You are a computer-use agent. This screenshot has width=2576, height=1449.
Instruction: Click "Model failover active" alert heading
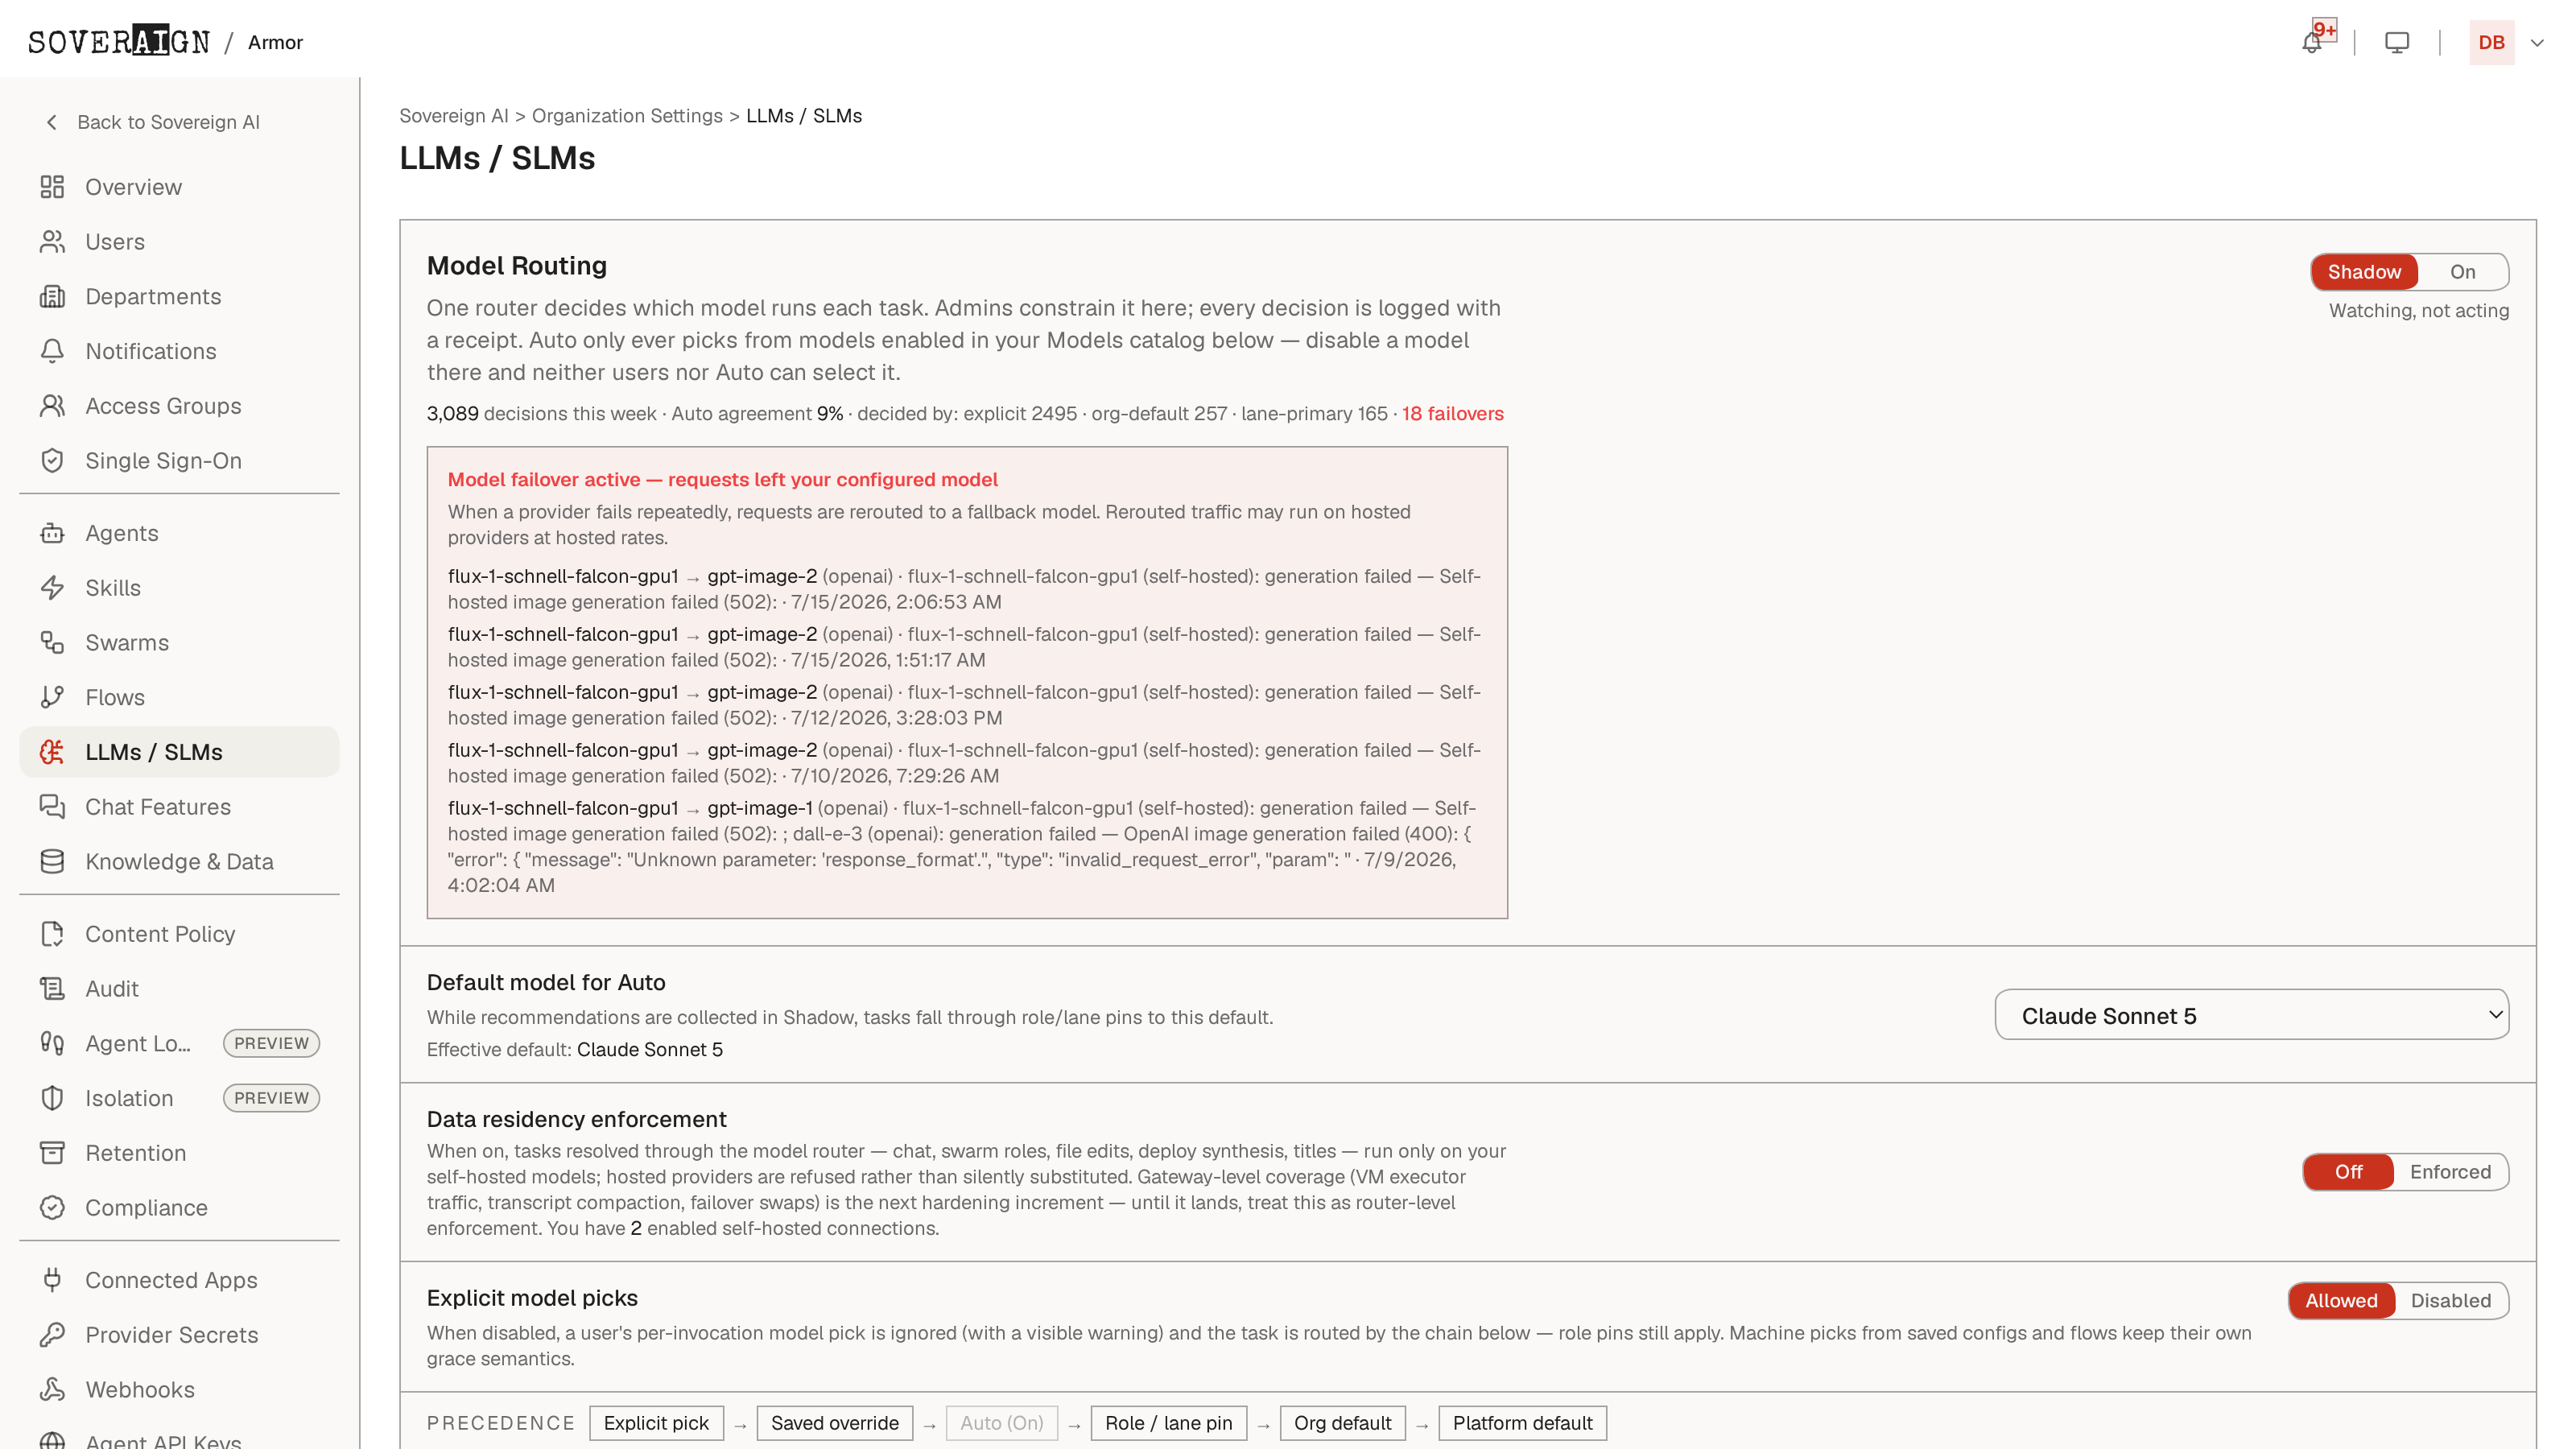(722, 480)
